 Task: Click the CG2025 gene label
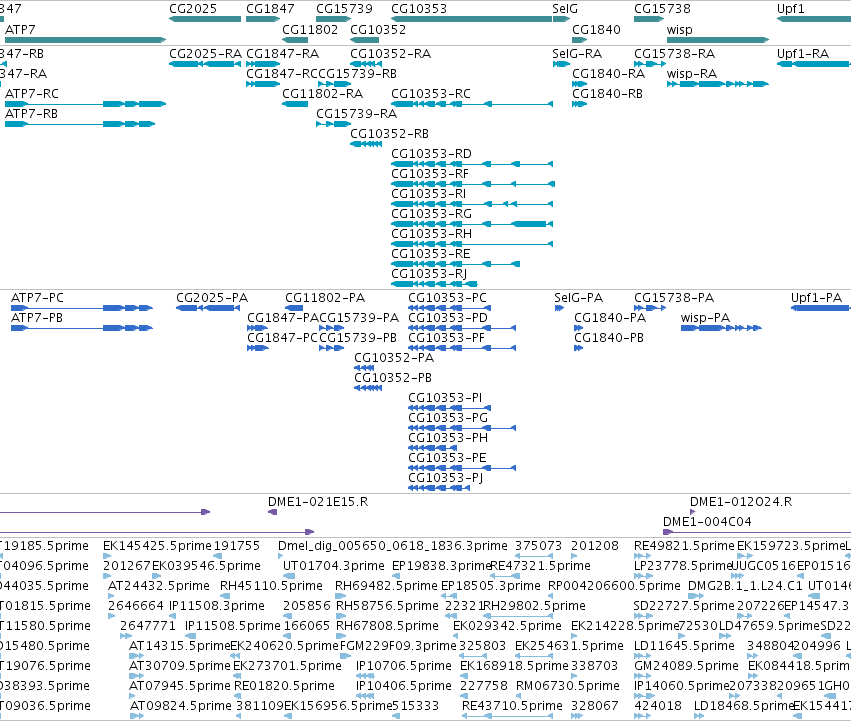pyautogui.click(x=193, y=9)
